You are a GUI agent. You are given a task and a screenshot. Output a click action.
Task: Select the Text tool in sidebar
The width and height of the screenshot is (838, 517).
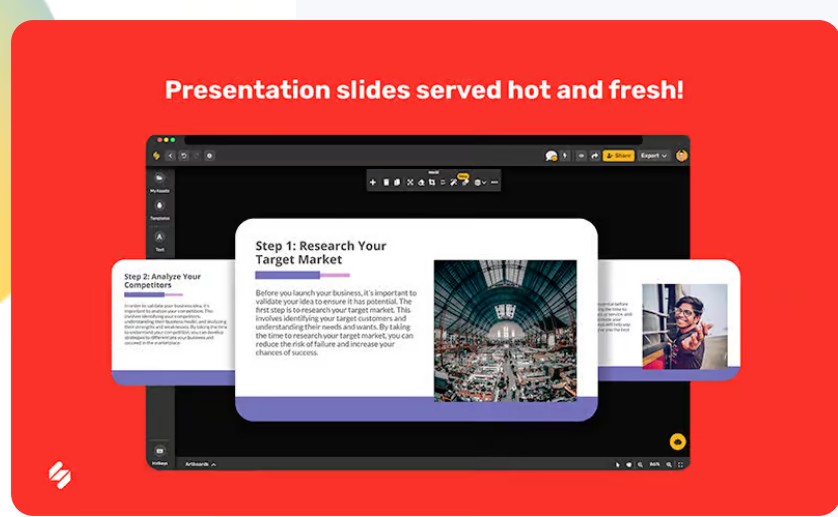159,241
